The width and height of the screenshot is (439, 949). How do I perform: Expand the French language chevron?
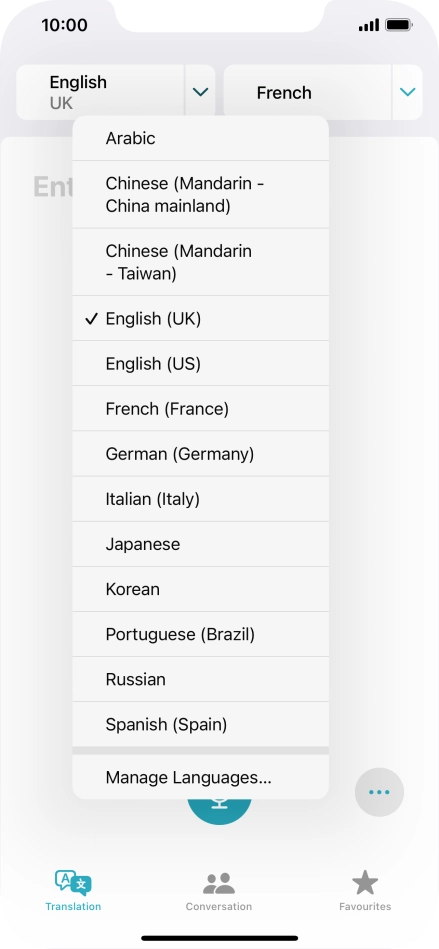point(408,92)
